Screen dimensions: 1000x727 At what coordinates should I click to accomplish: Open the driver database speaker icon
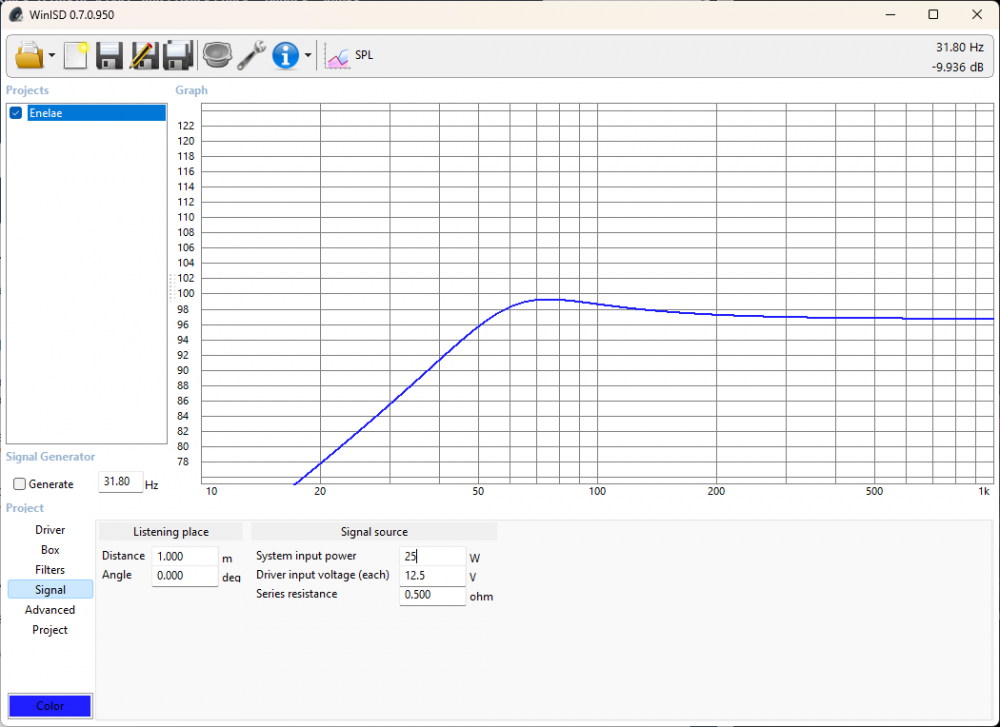pos(216,55)
